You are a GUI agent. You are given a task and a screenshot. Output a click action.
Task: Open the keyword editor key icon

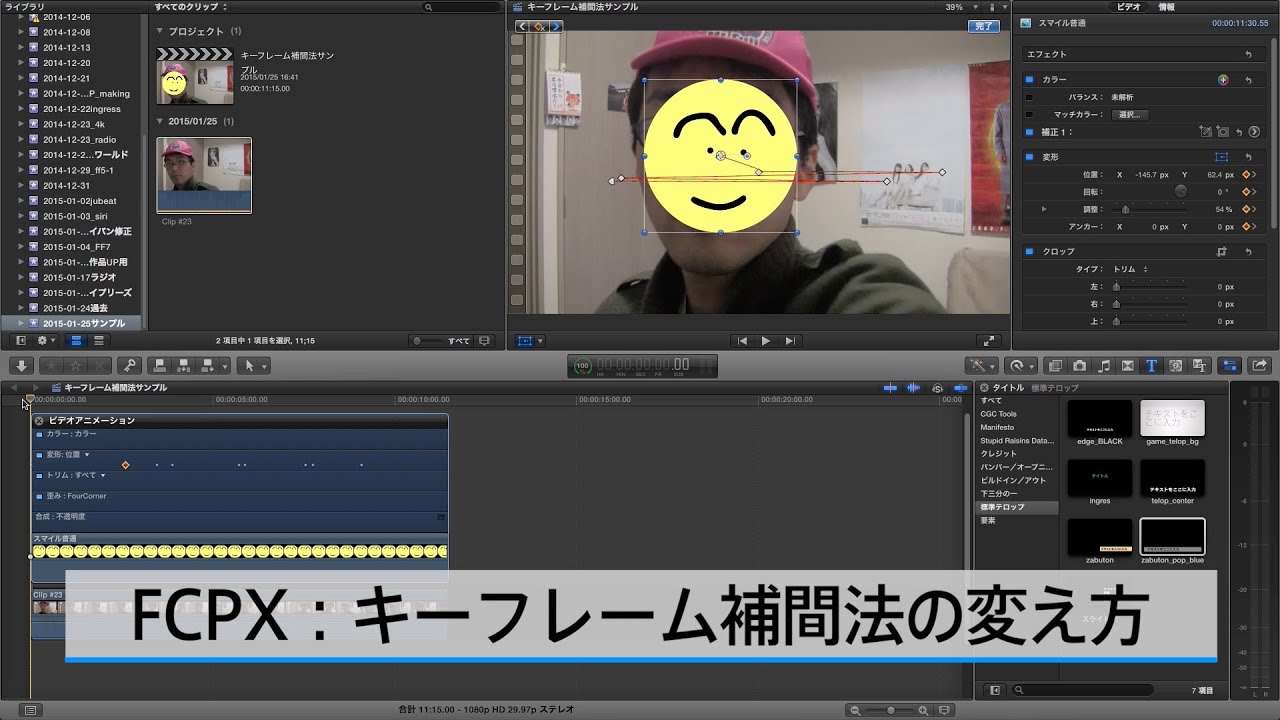point(129,365)
